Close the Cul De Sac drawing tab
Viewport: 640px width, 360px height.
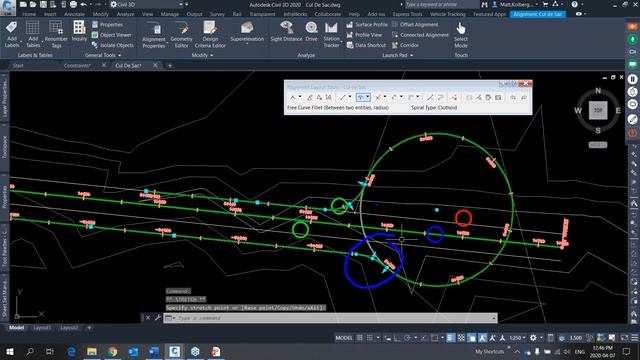155,65
